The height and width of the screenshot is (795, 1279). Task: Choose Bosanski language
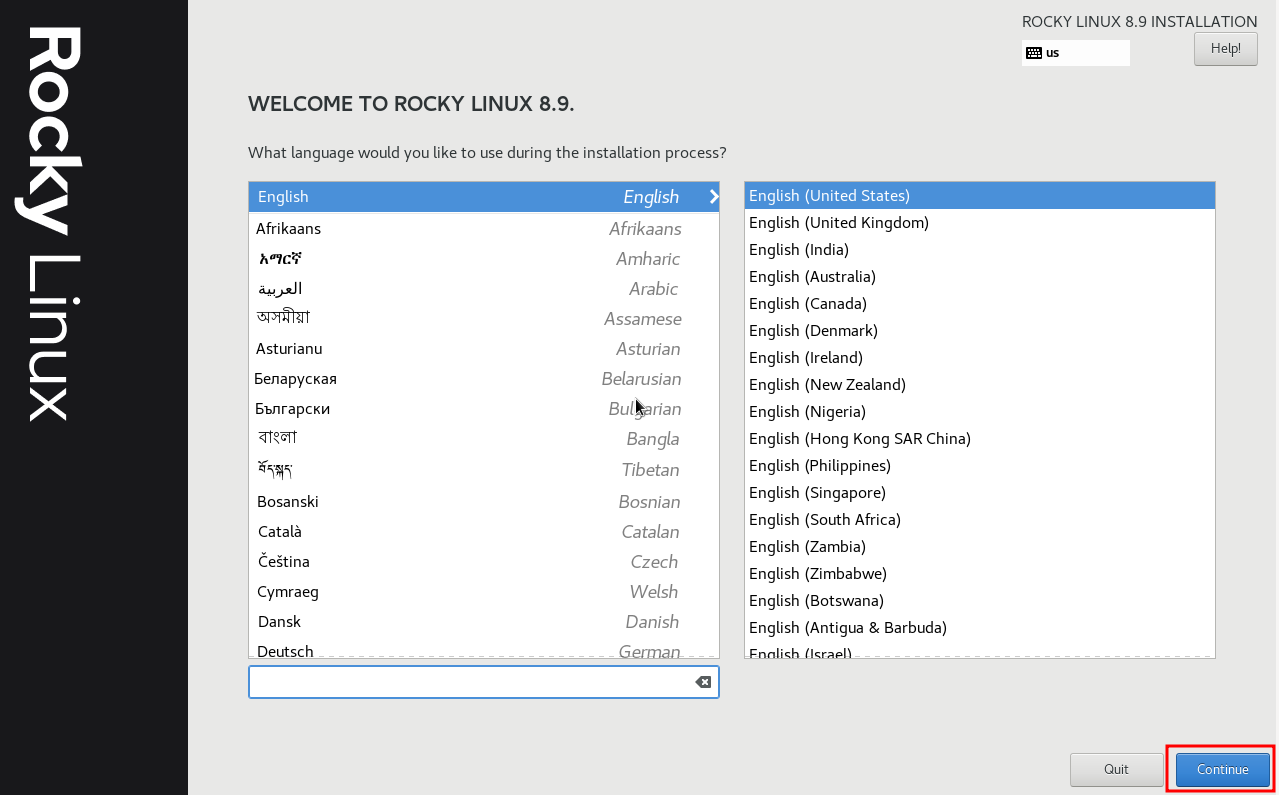[x=484, y=501]
